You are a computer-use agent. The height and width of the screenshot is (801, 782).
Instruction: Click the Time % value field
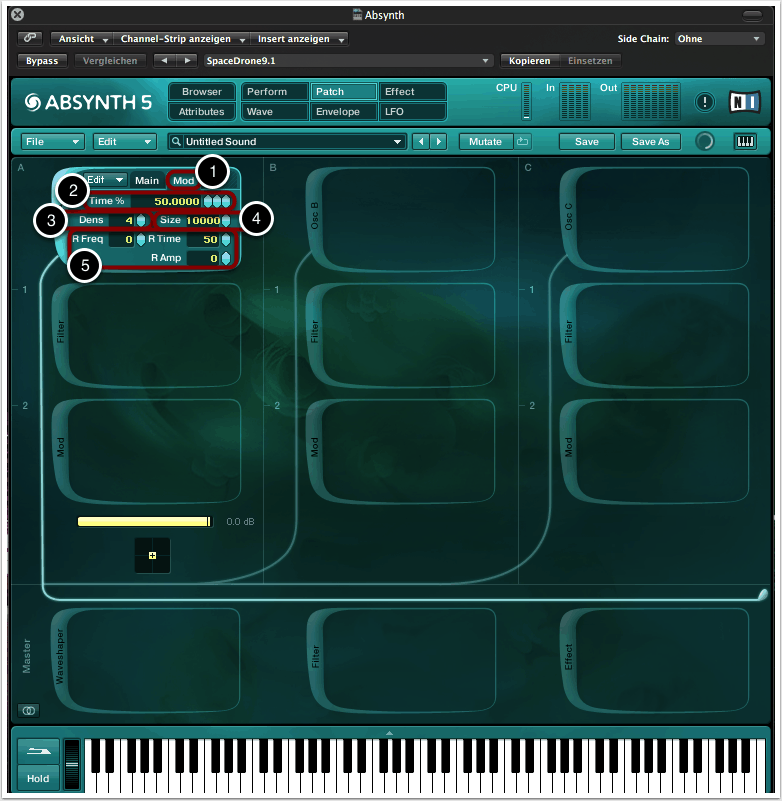pos(175,201)
